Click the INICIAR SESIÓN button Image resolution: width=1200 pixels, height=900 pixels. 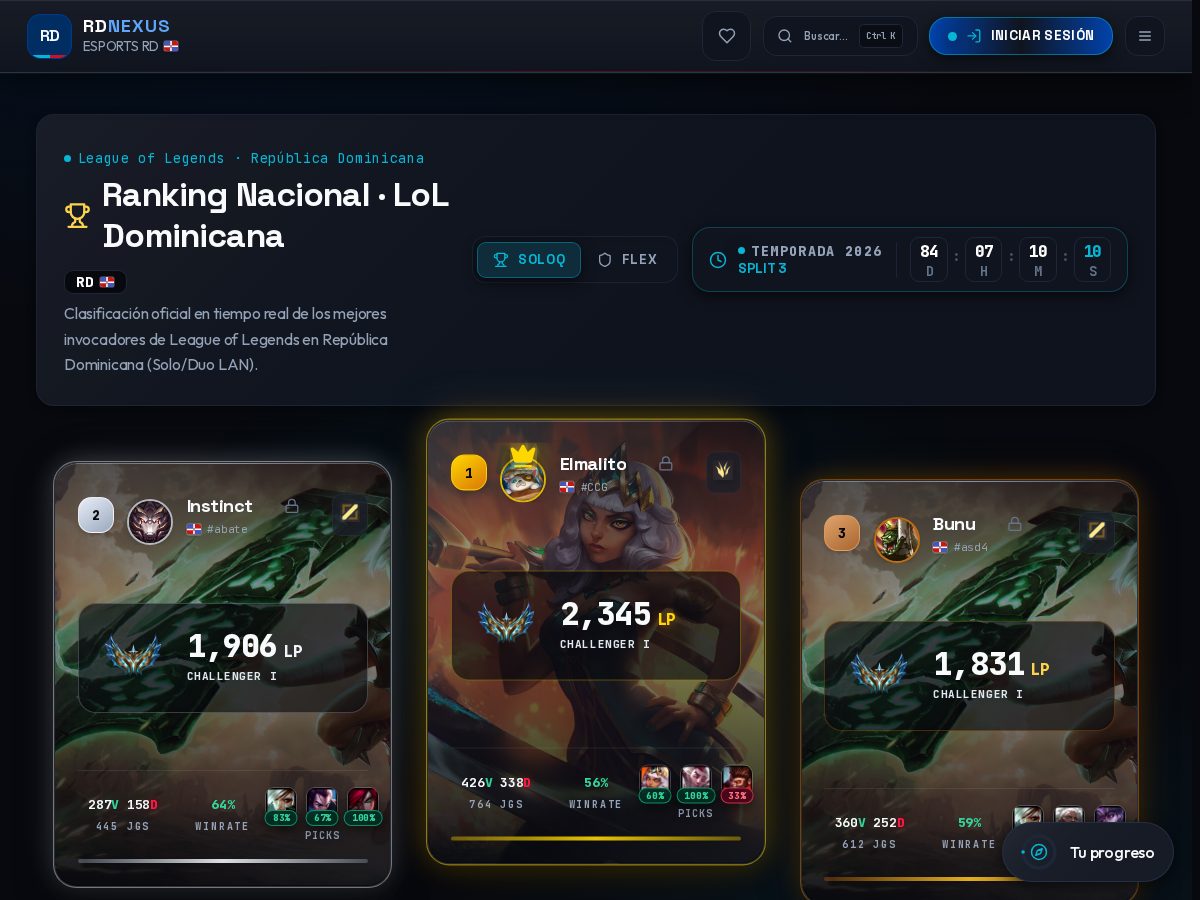coord(1020,36)
